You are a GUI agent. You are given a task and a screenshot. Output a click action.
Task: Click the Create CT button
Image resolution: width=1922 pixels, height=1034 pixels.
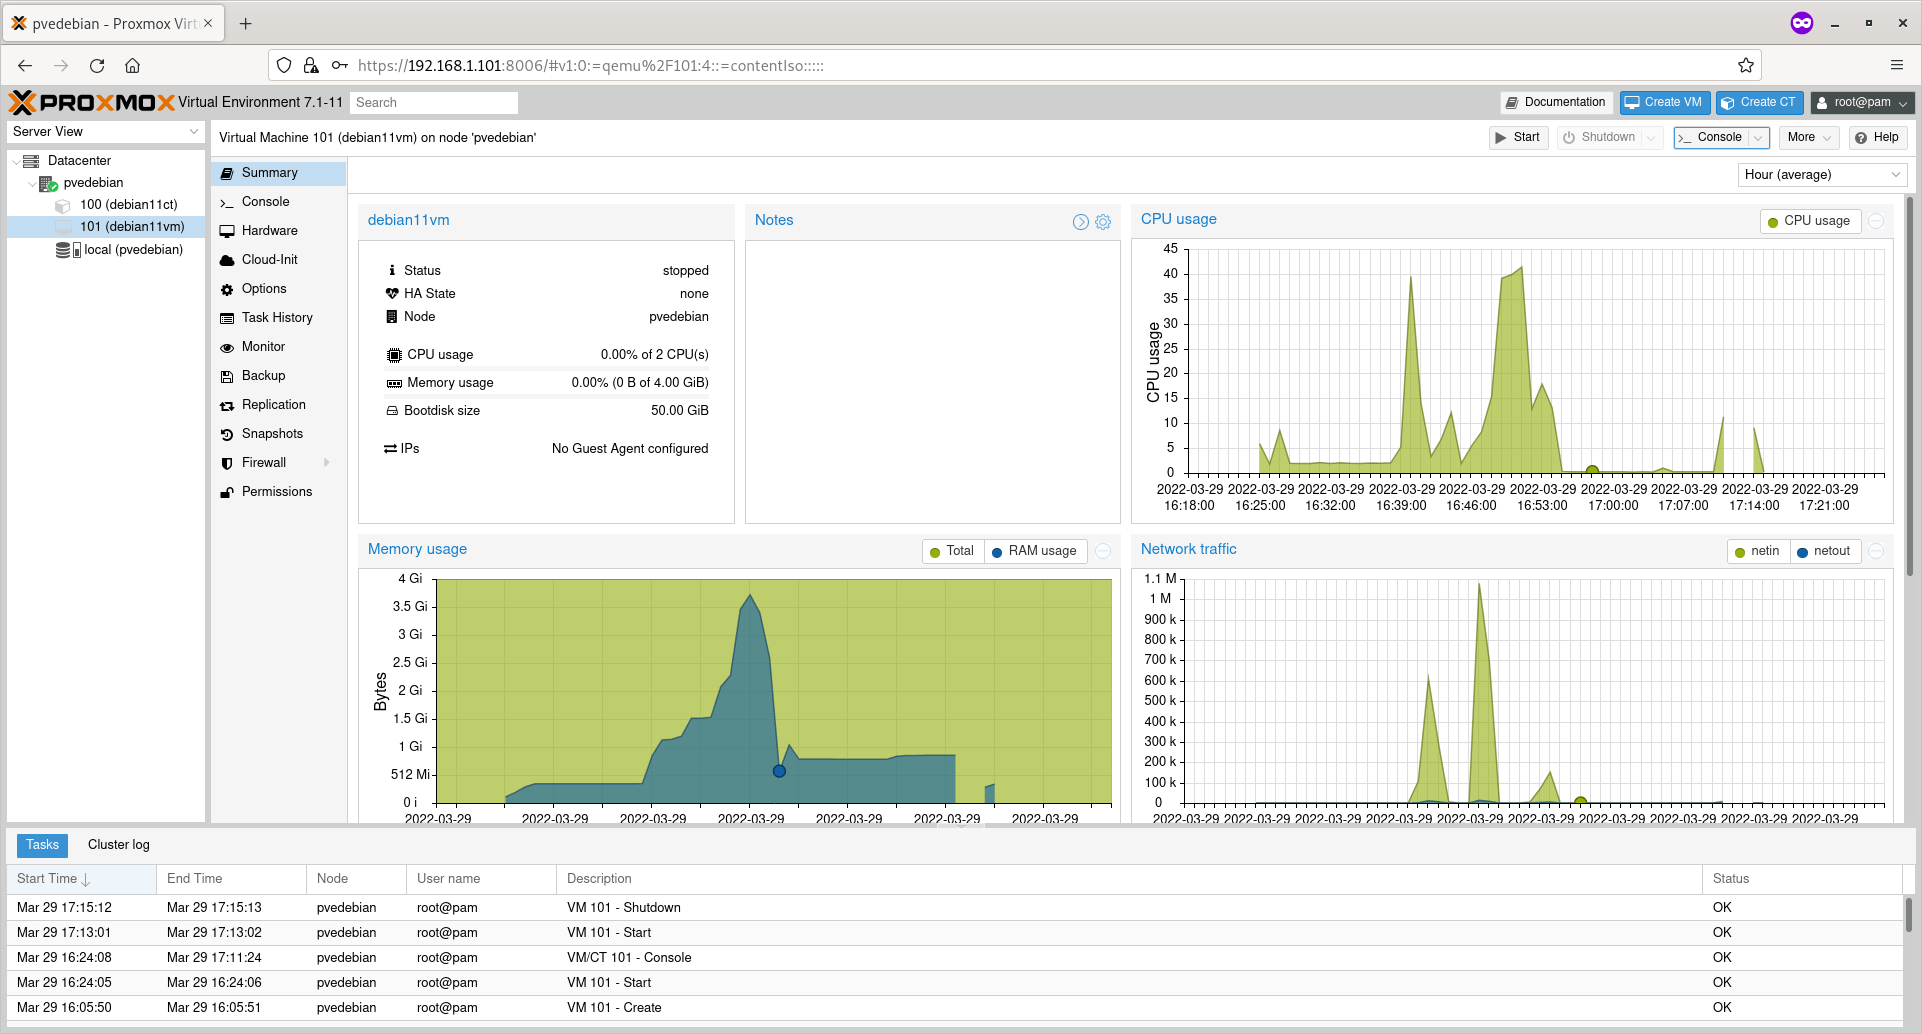click(x=1760, y=103)
